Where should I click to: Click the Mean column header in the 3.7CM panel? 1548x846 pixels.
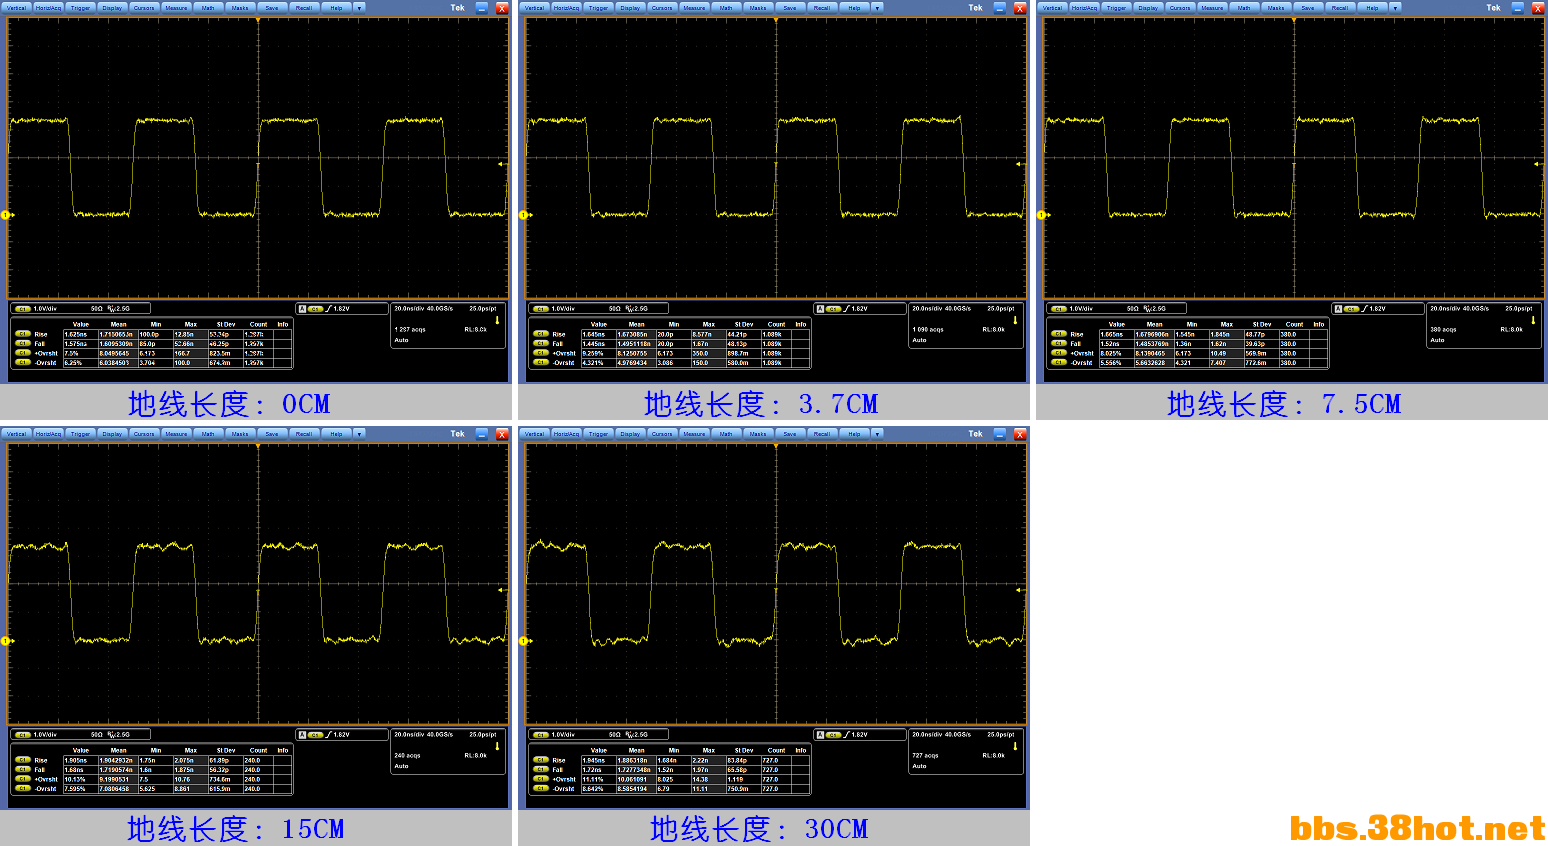(637, 324)
